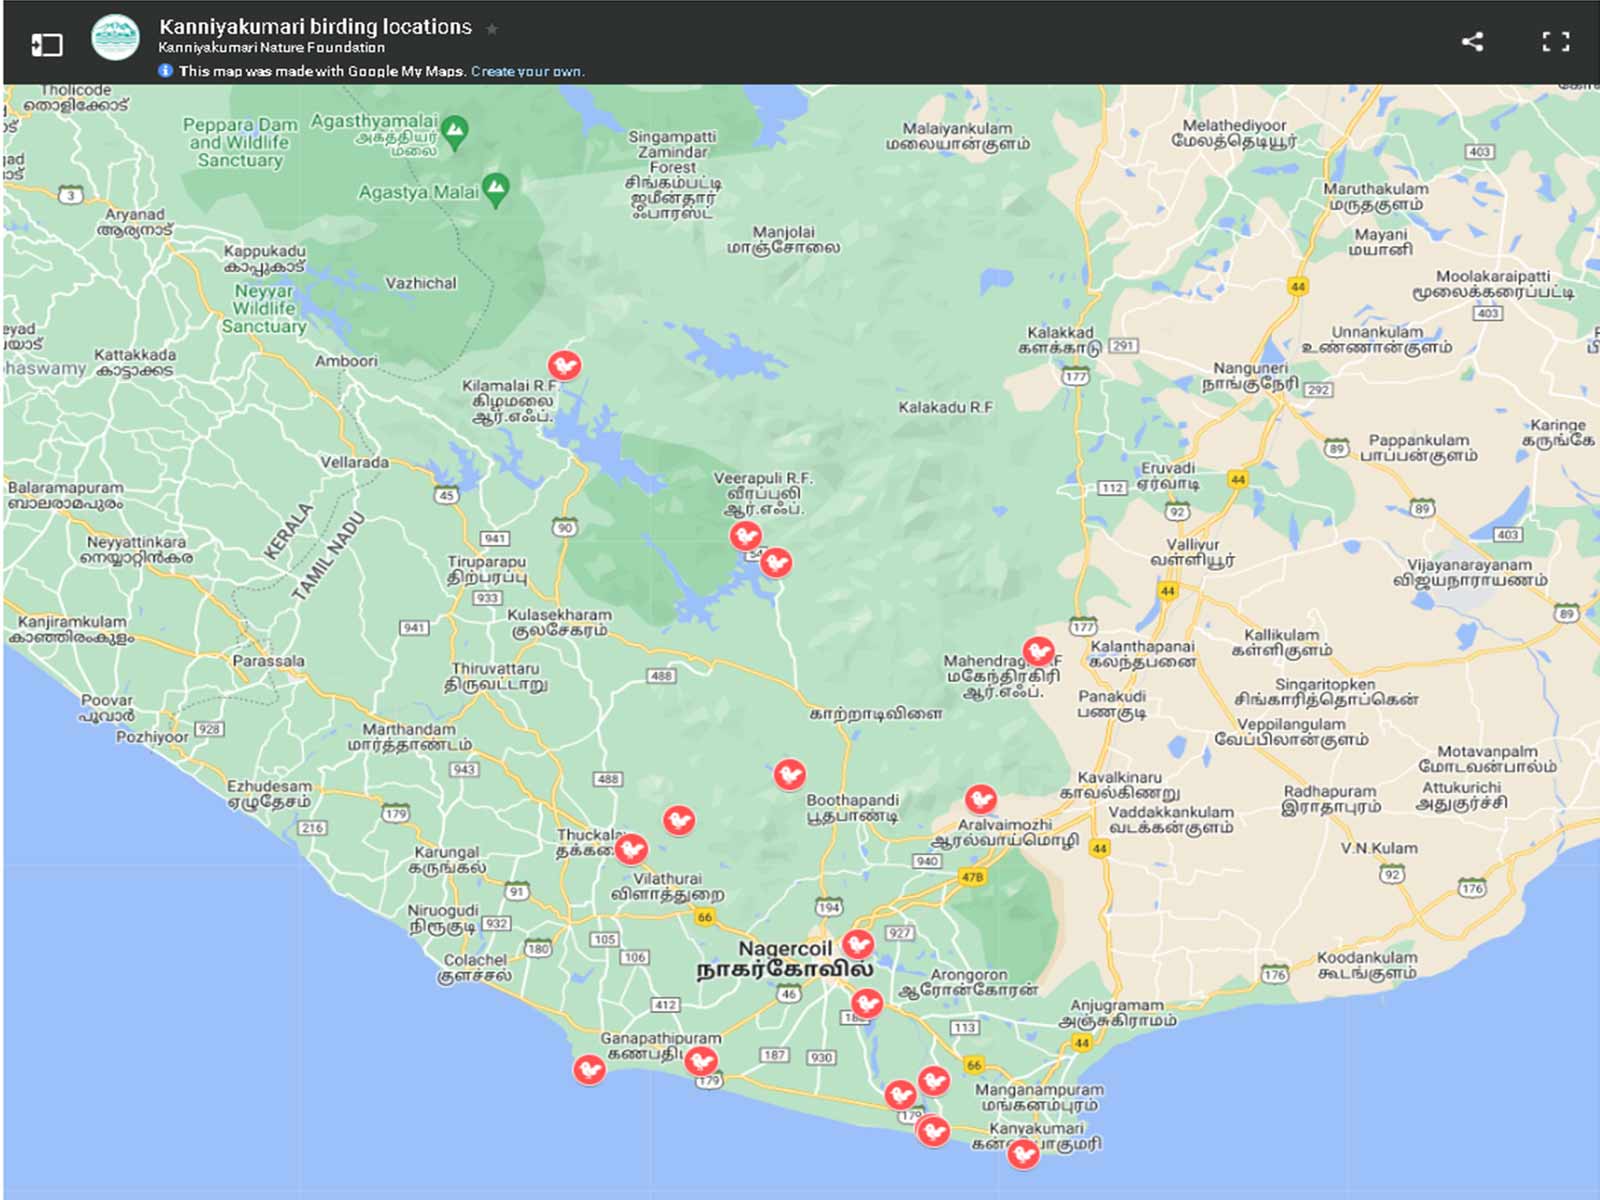Click the Pappankulam place label
The height and width of the screenshot is (1200, 1600).
(1419, 447)
